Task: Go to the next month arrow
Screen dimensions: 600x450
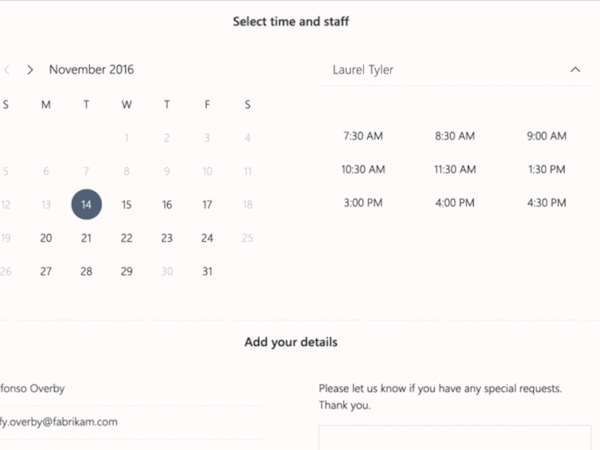Action: (x=30, y=70)
